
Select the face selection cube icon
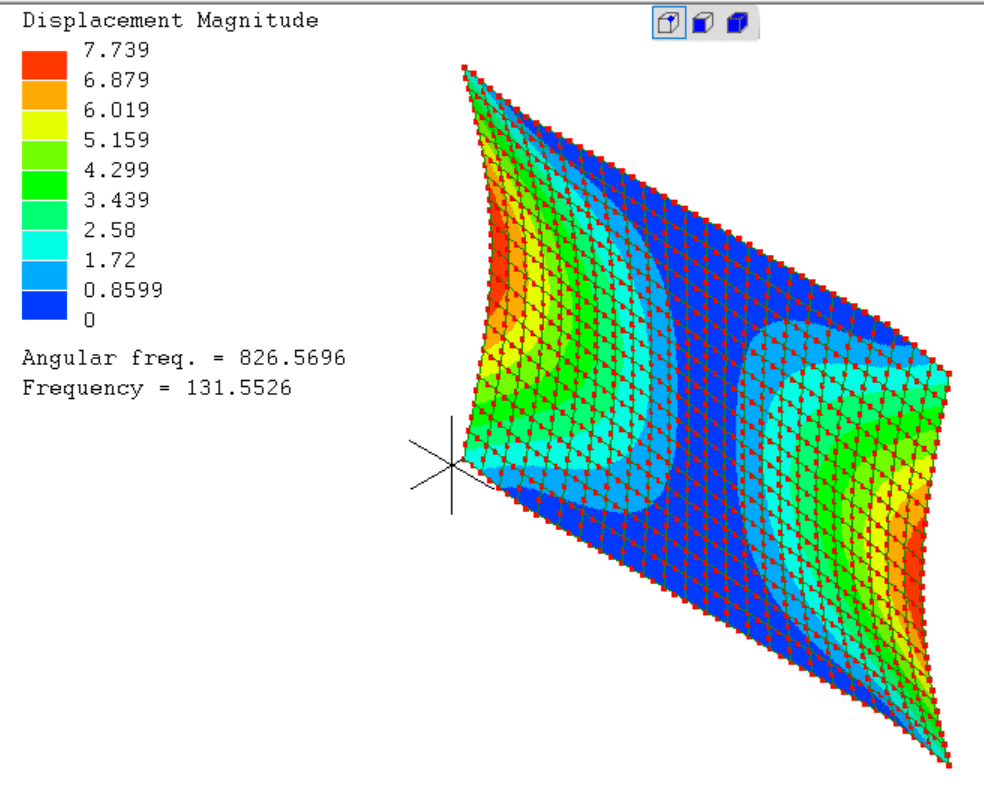click(703, 23)
